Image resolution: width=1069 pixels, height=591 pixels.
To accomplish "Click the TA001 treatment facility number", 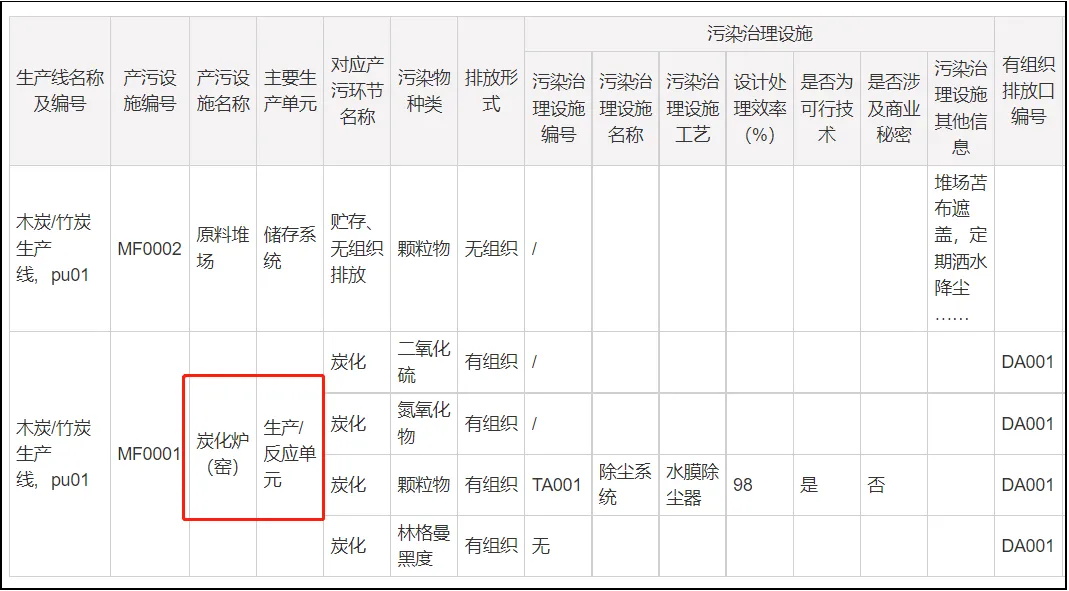I will [557, 485].
